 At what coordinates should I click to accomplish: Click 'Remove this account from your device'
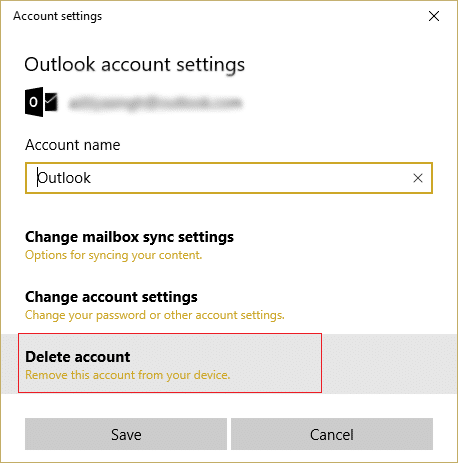128,375
